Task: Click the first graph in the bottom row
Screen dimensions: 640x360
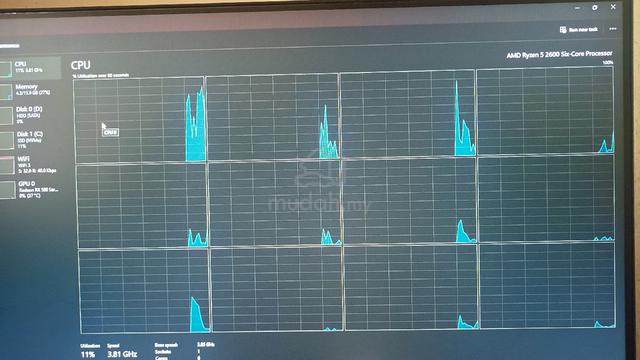Action: tap(144, 291)
